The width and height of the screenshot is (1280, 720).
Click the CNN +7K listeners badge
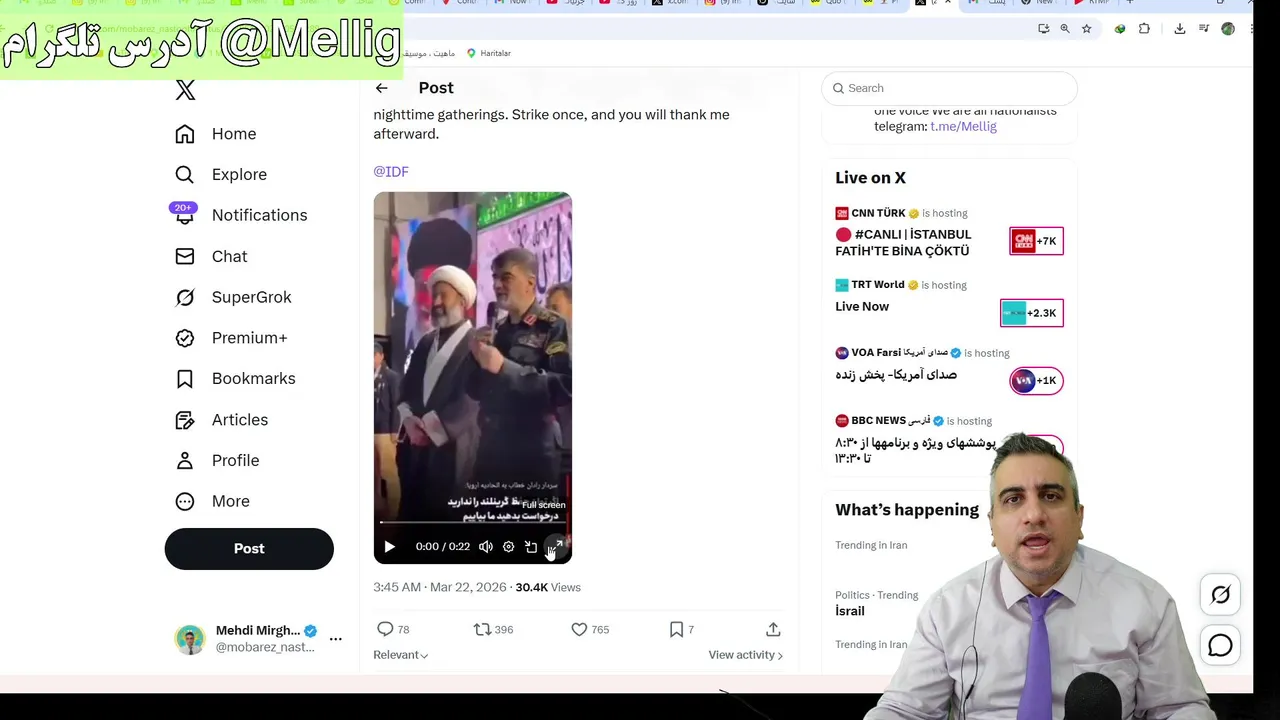click(x=1036, y=241)
